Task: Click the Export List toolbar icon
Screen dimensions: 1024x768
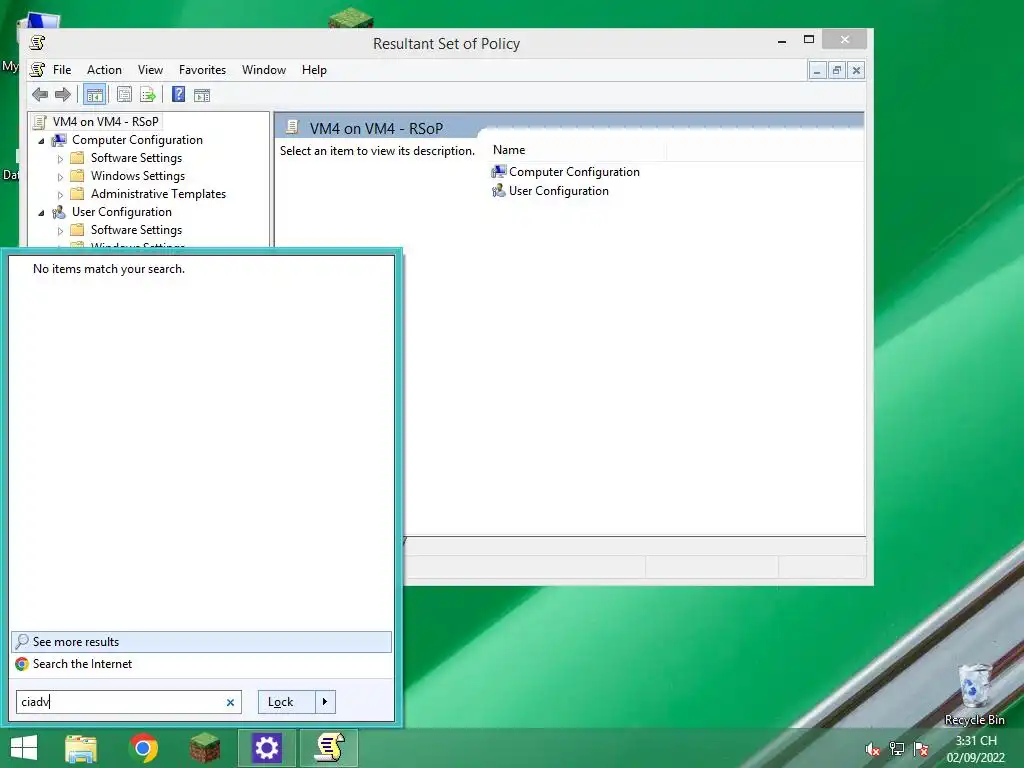Action: tap(148, 95)
